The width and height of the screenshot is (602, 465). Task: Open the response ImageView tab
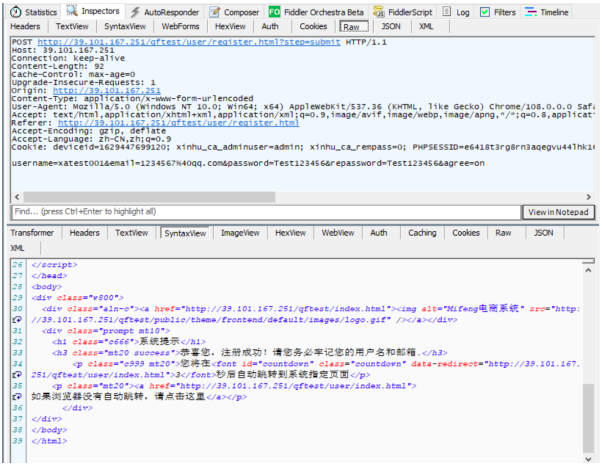[240, 233]
